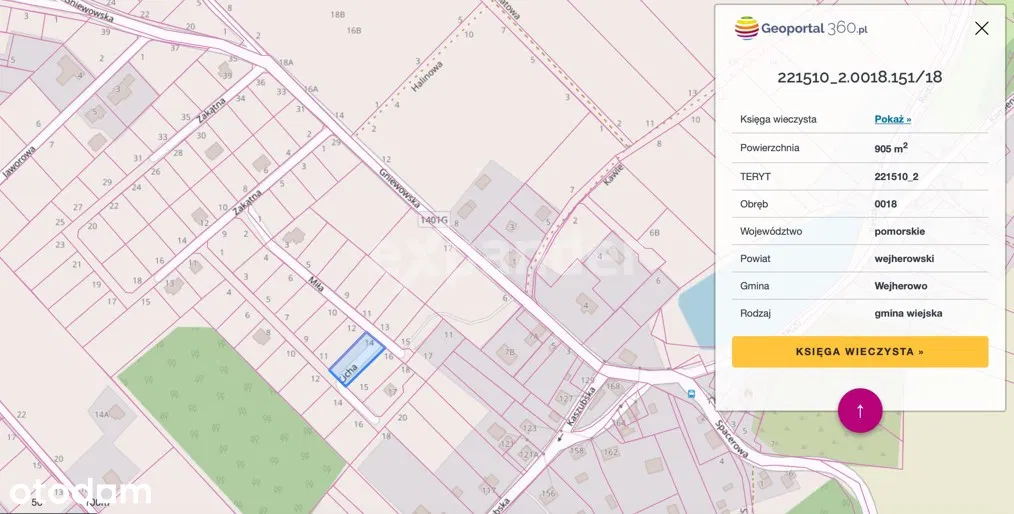The width and height of the screenshot is (1014, 514).
Task: Click the Halinowa street label
Action: coord(427,74)
